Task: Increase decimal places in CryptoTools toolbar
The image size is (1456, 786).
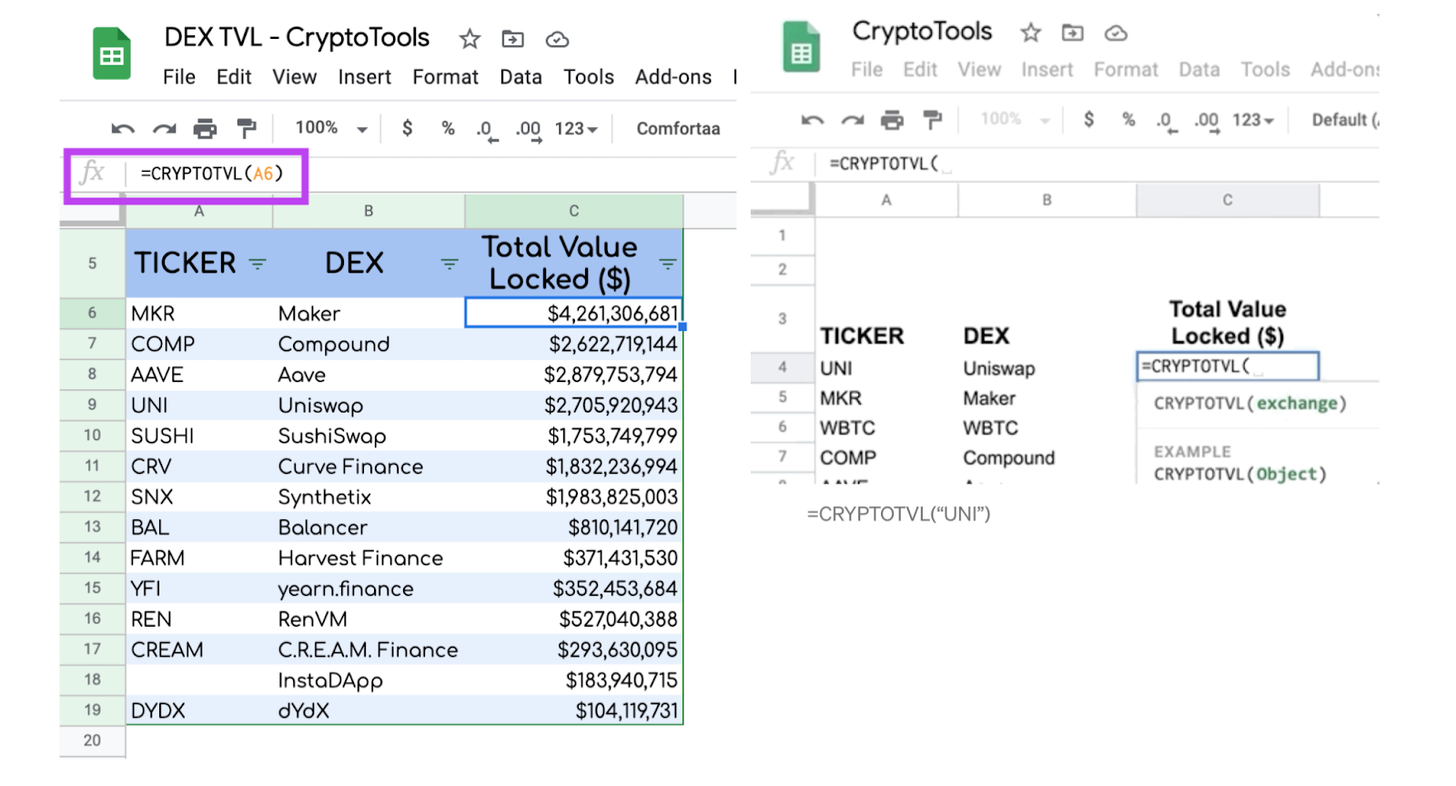Action: (1207, 123)
